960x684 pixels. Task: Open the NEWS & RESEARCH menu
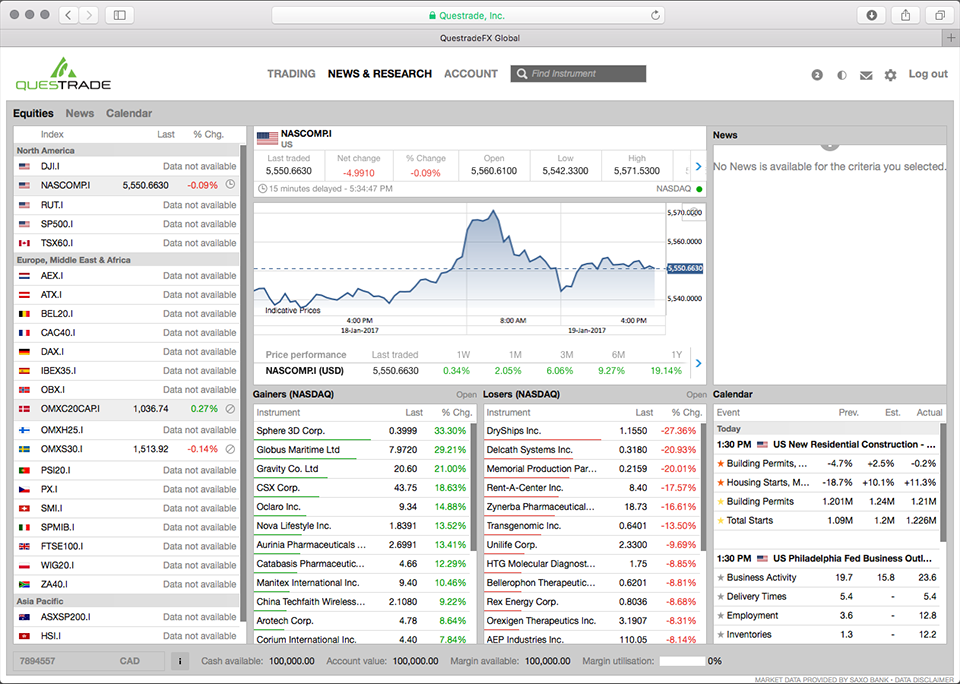coord(380,73)
